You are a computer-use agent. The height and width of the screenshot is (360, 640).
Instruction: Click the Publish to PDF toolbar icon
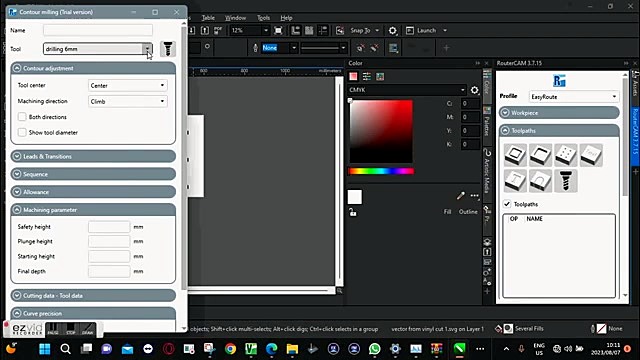click(x=218, y=31)
